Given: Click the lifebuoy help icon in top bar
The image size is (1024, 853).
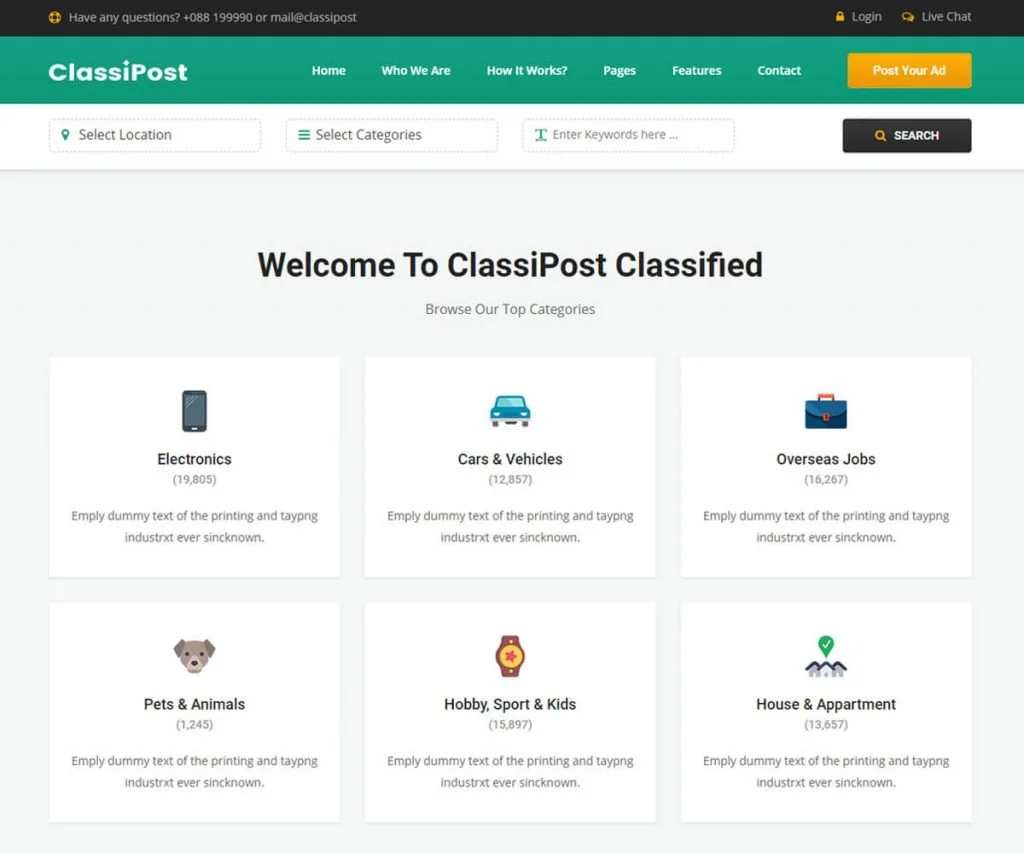Looking at the screenshot, I should [55, 17].
